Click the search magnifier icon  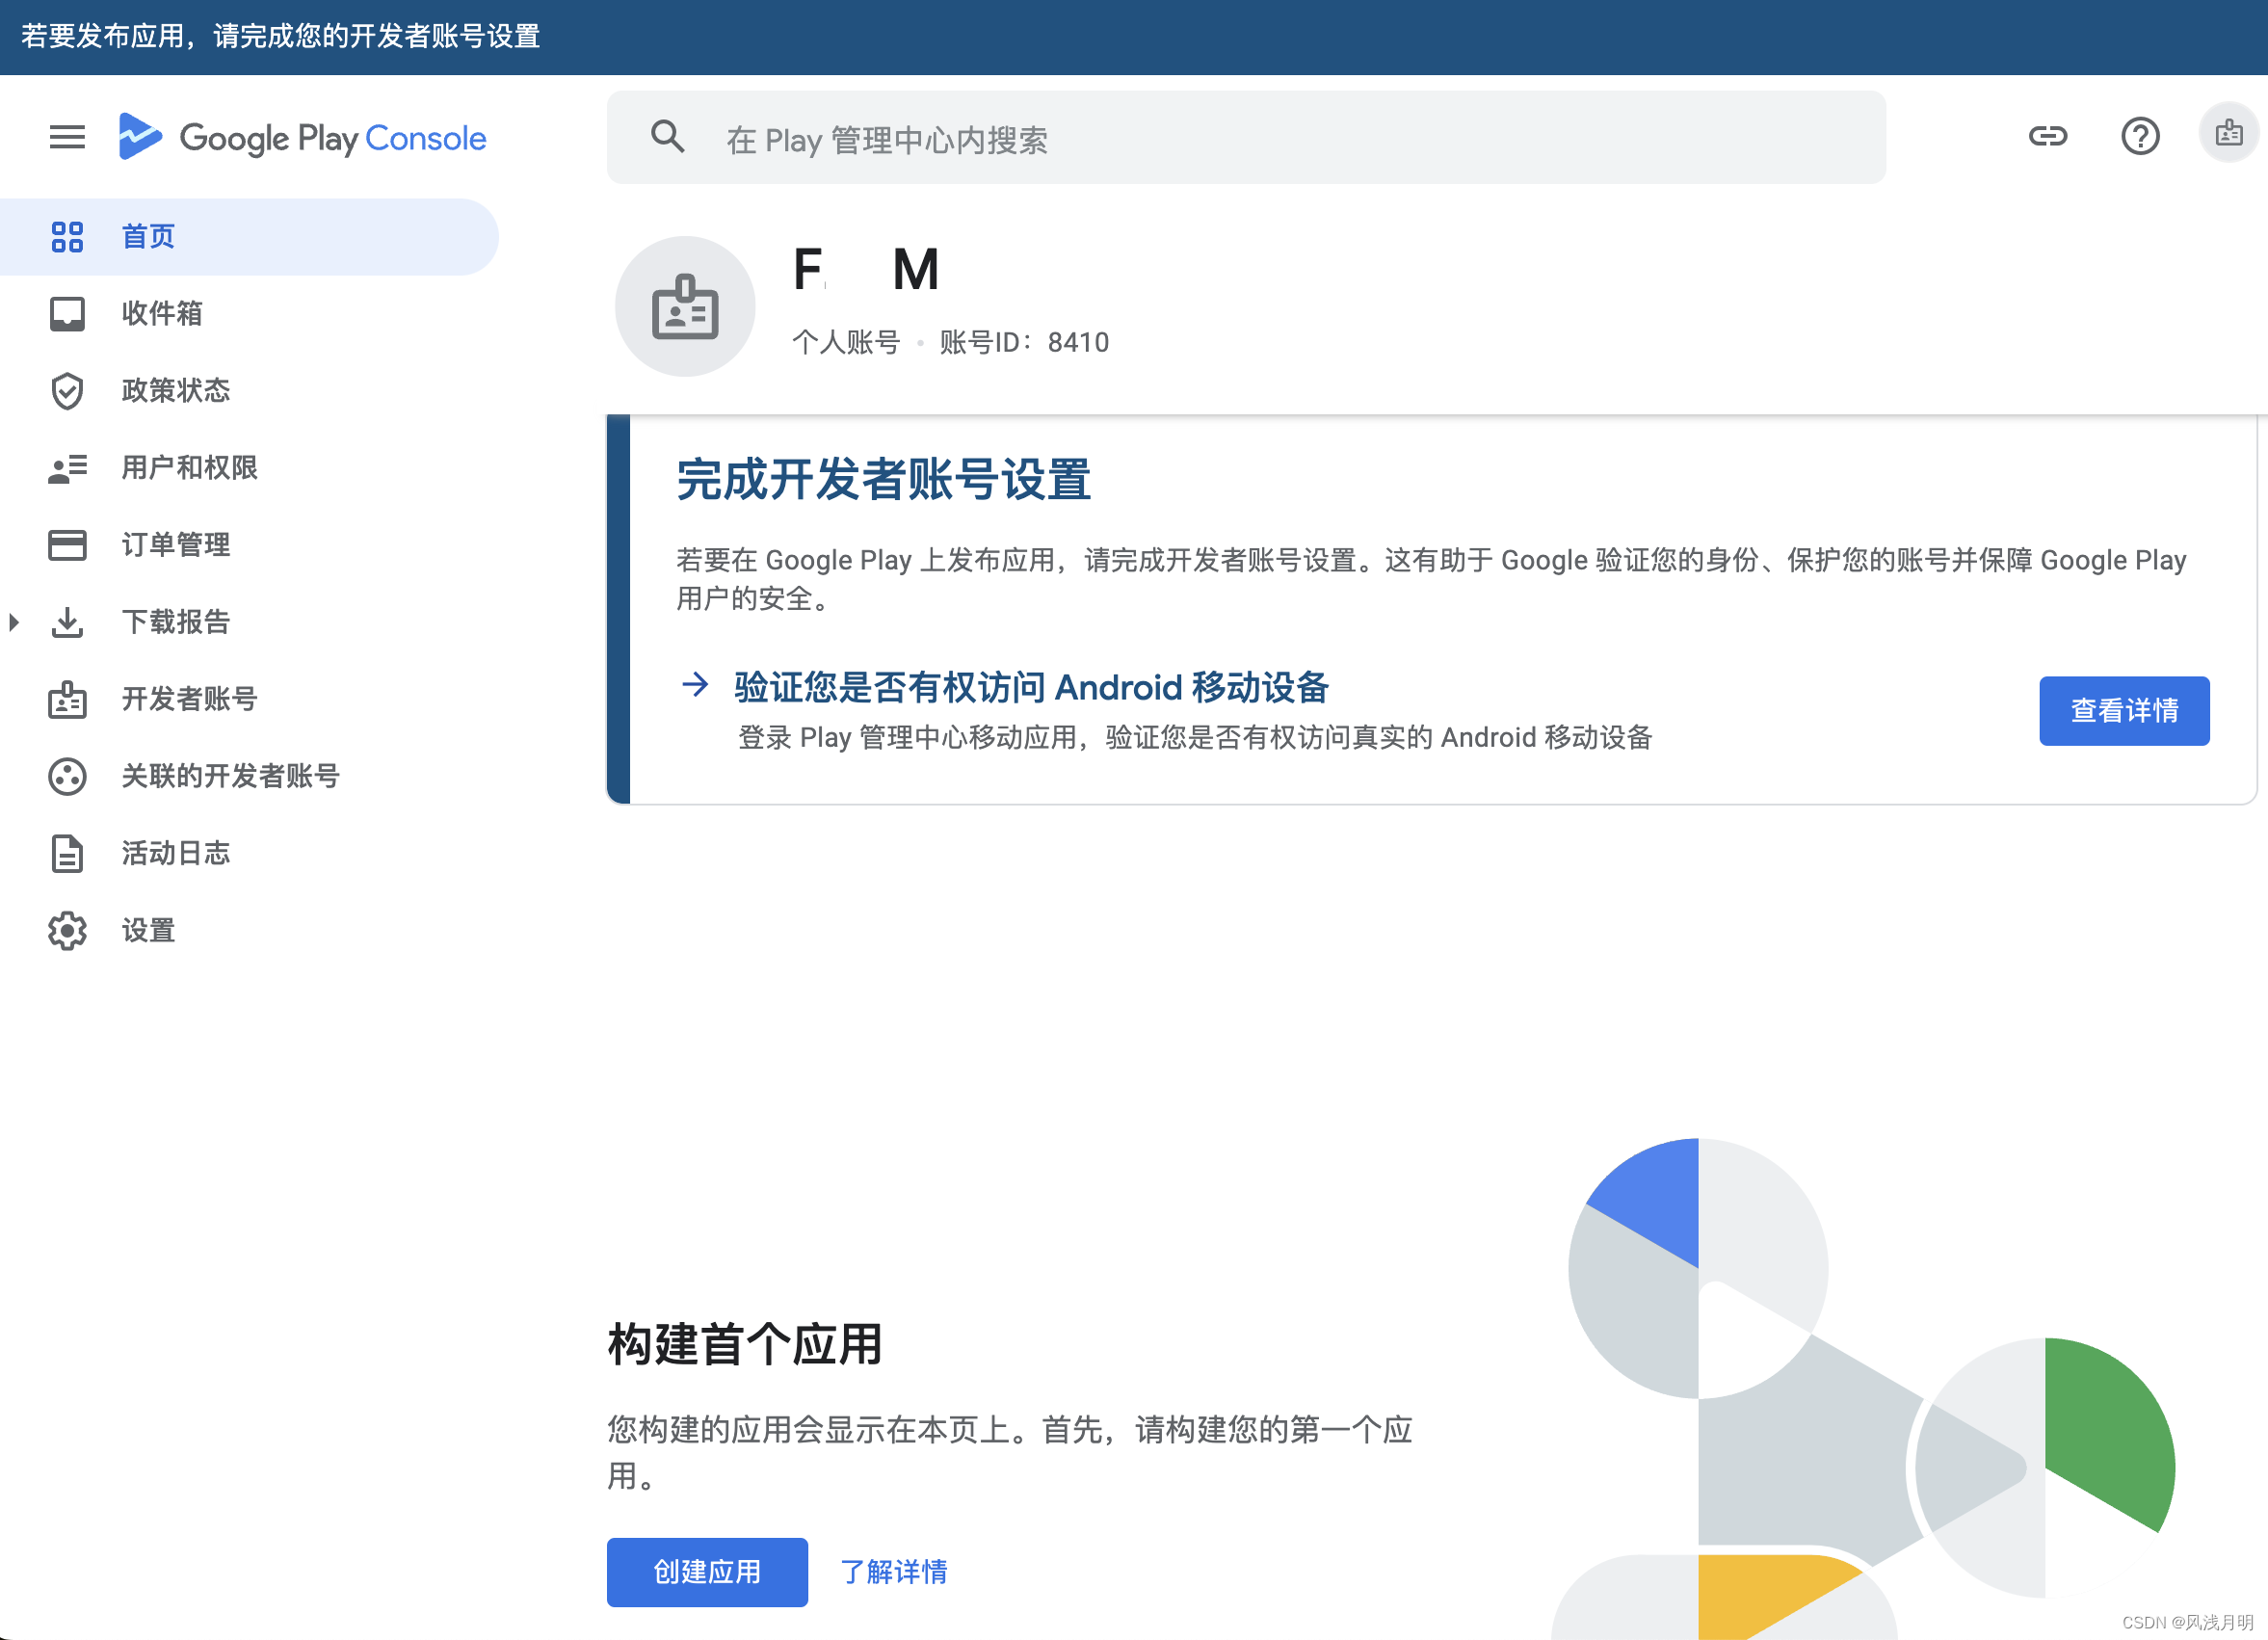pos(668,137)
